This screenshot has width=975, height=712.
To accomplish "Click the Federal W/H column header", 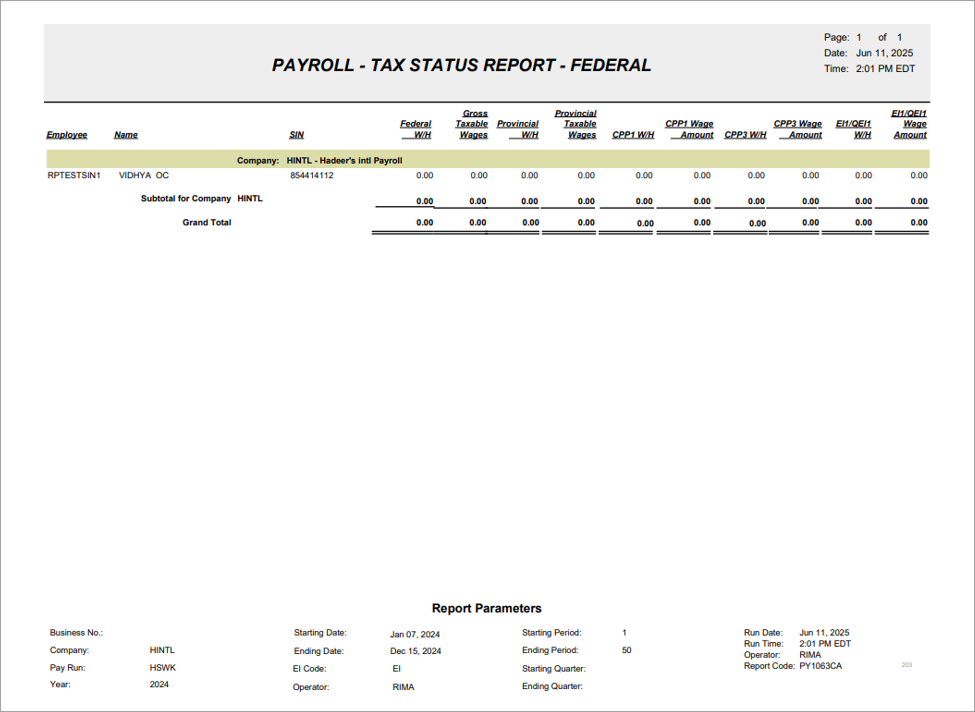I will [x=415, y=129].
